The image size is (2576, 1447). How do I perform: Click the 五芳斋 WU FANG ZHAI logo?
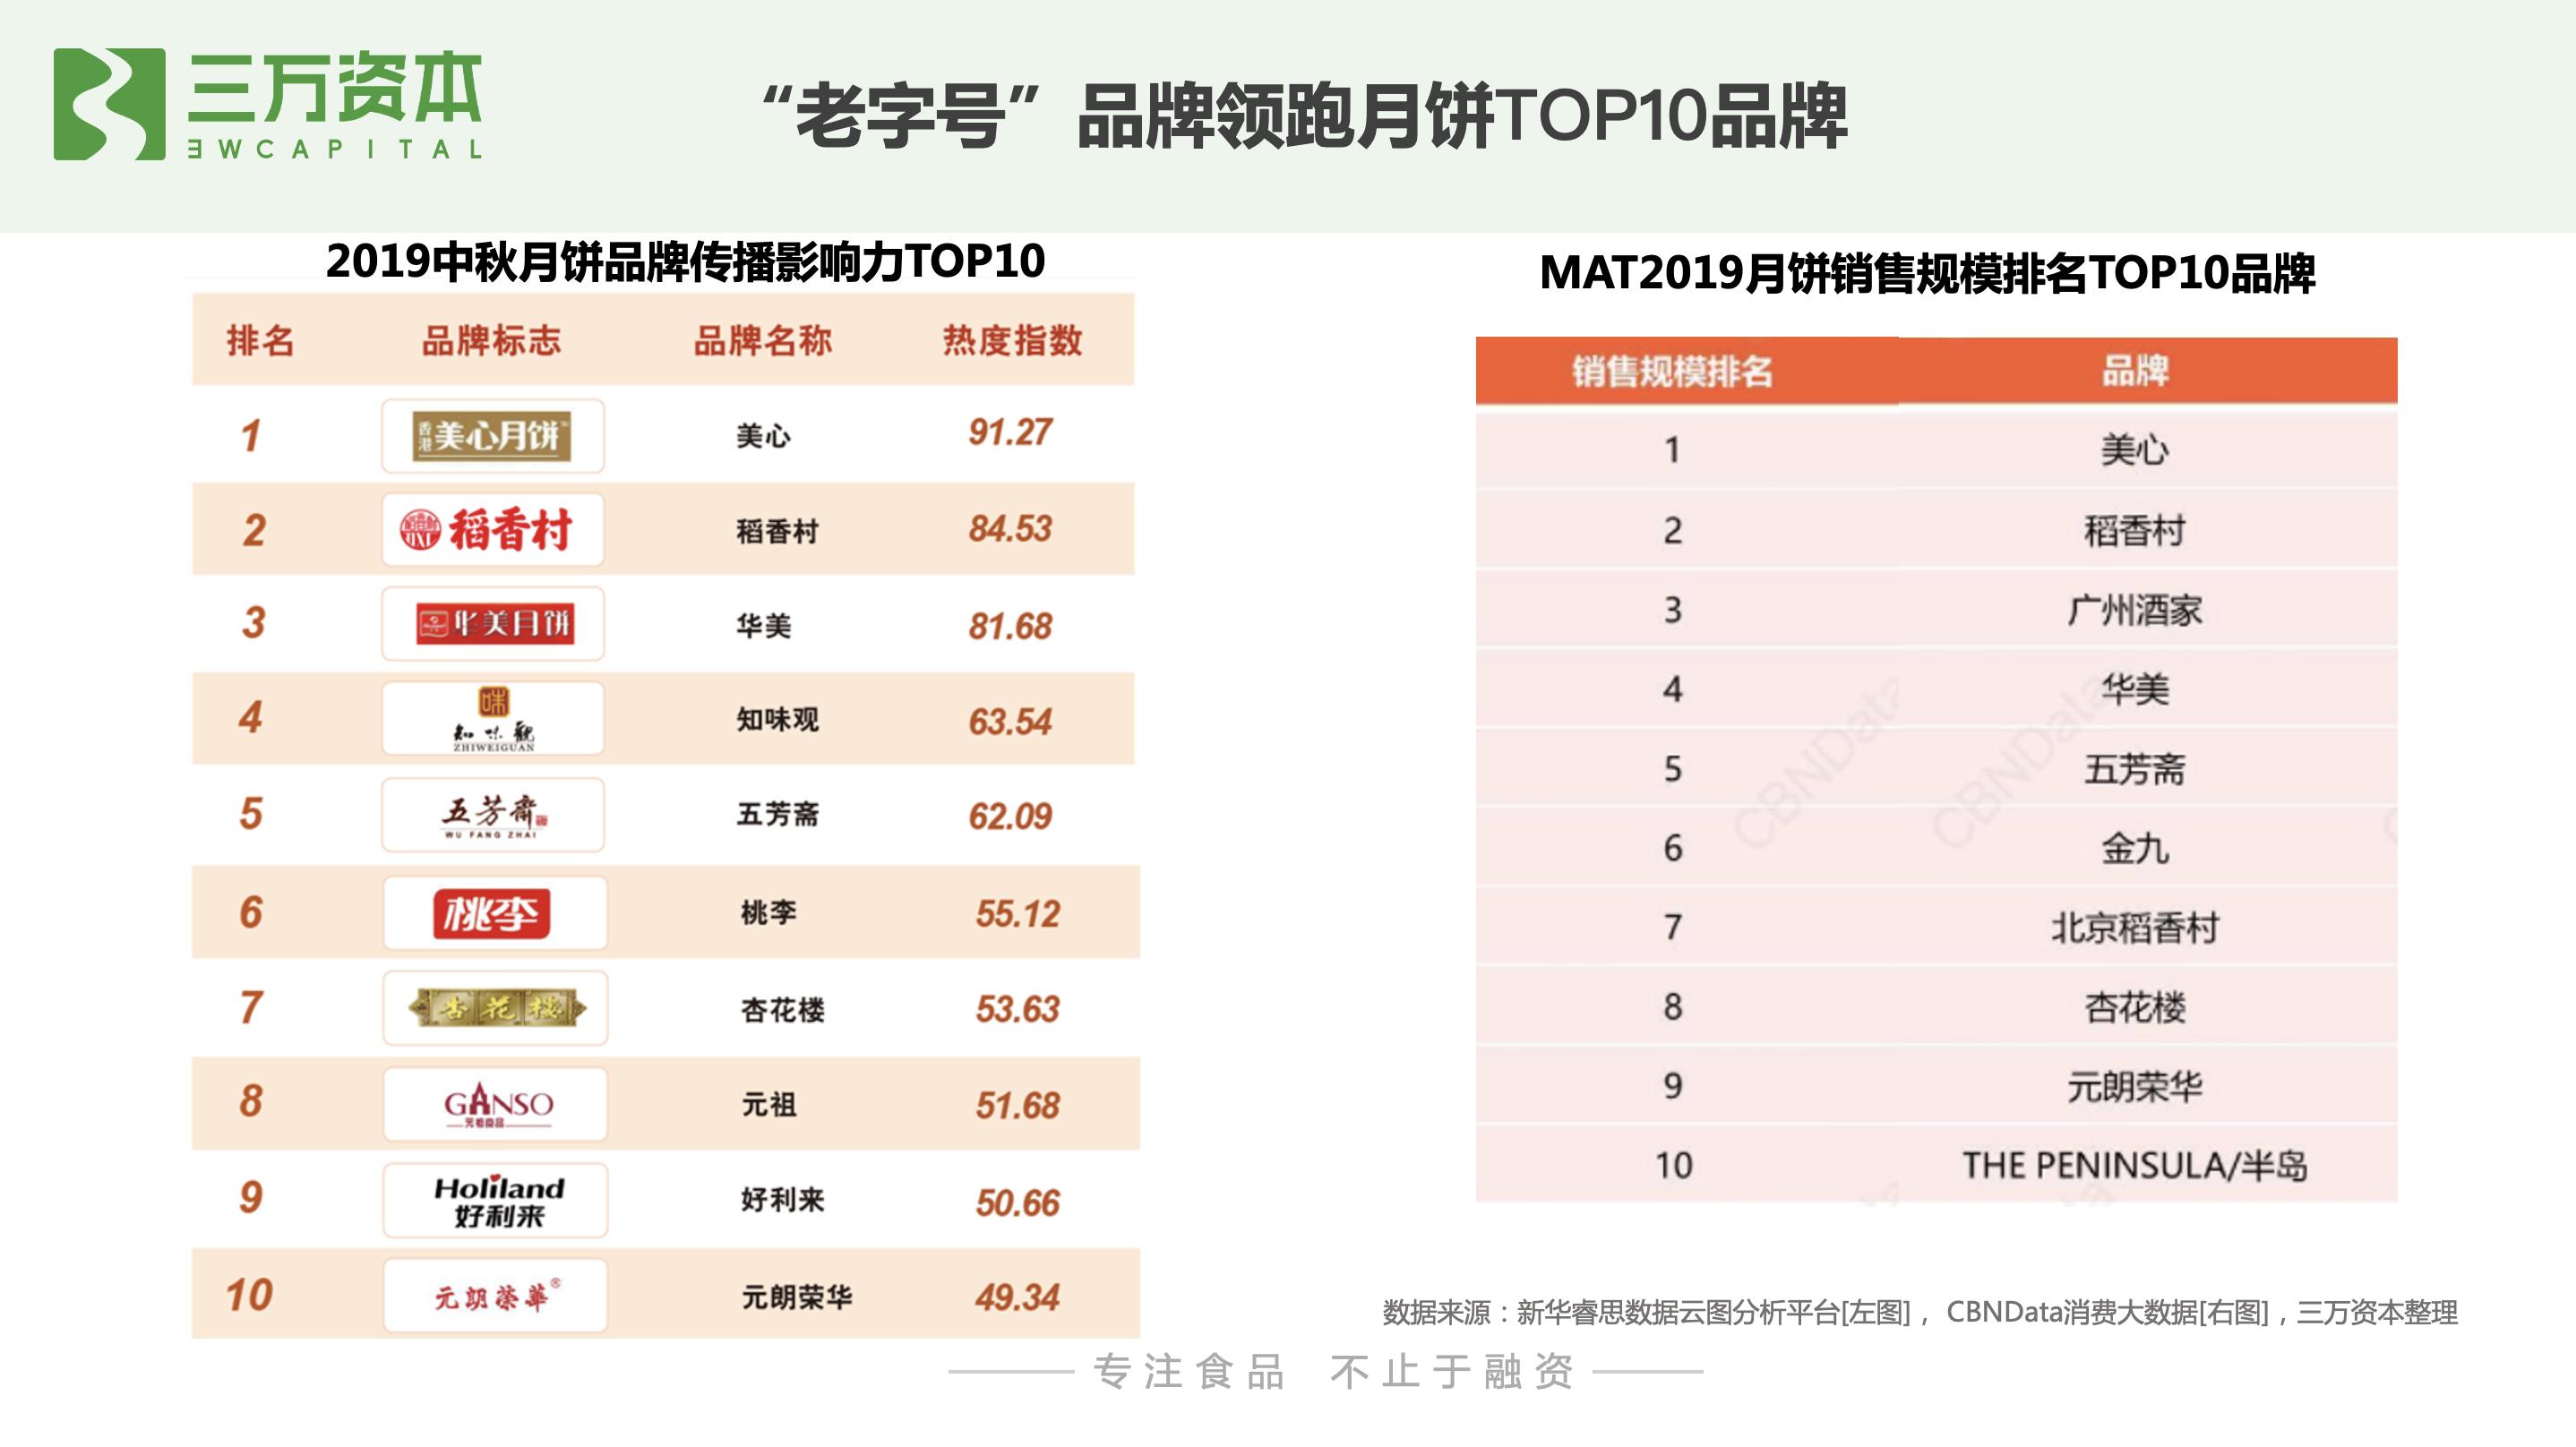click(x=494, y=815)
